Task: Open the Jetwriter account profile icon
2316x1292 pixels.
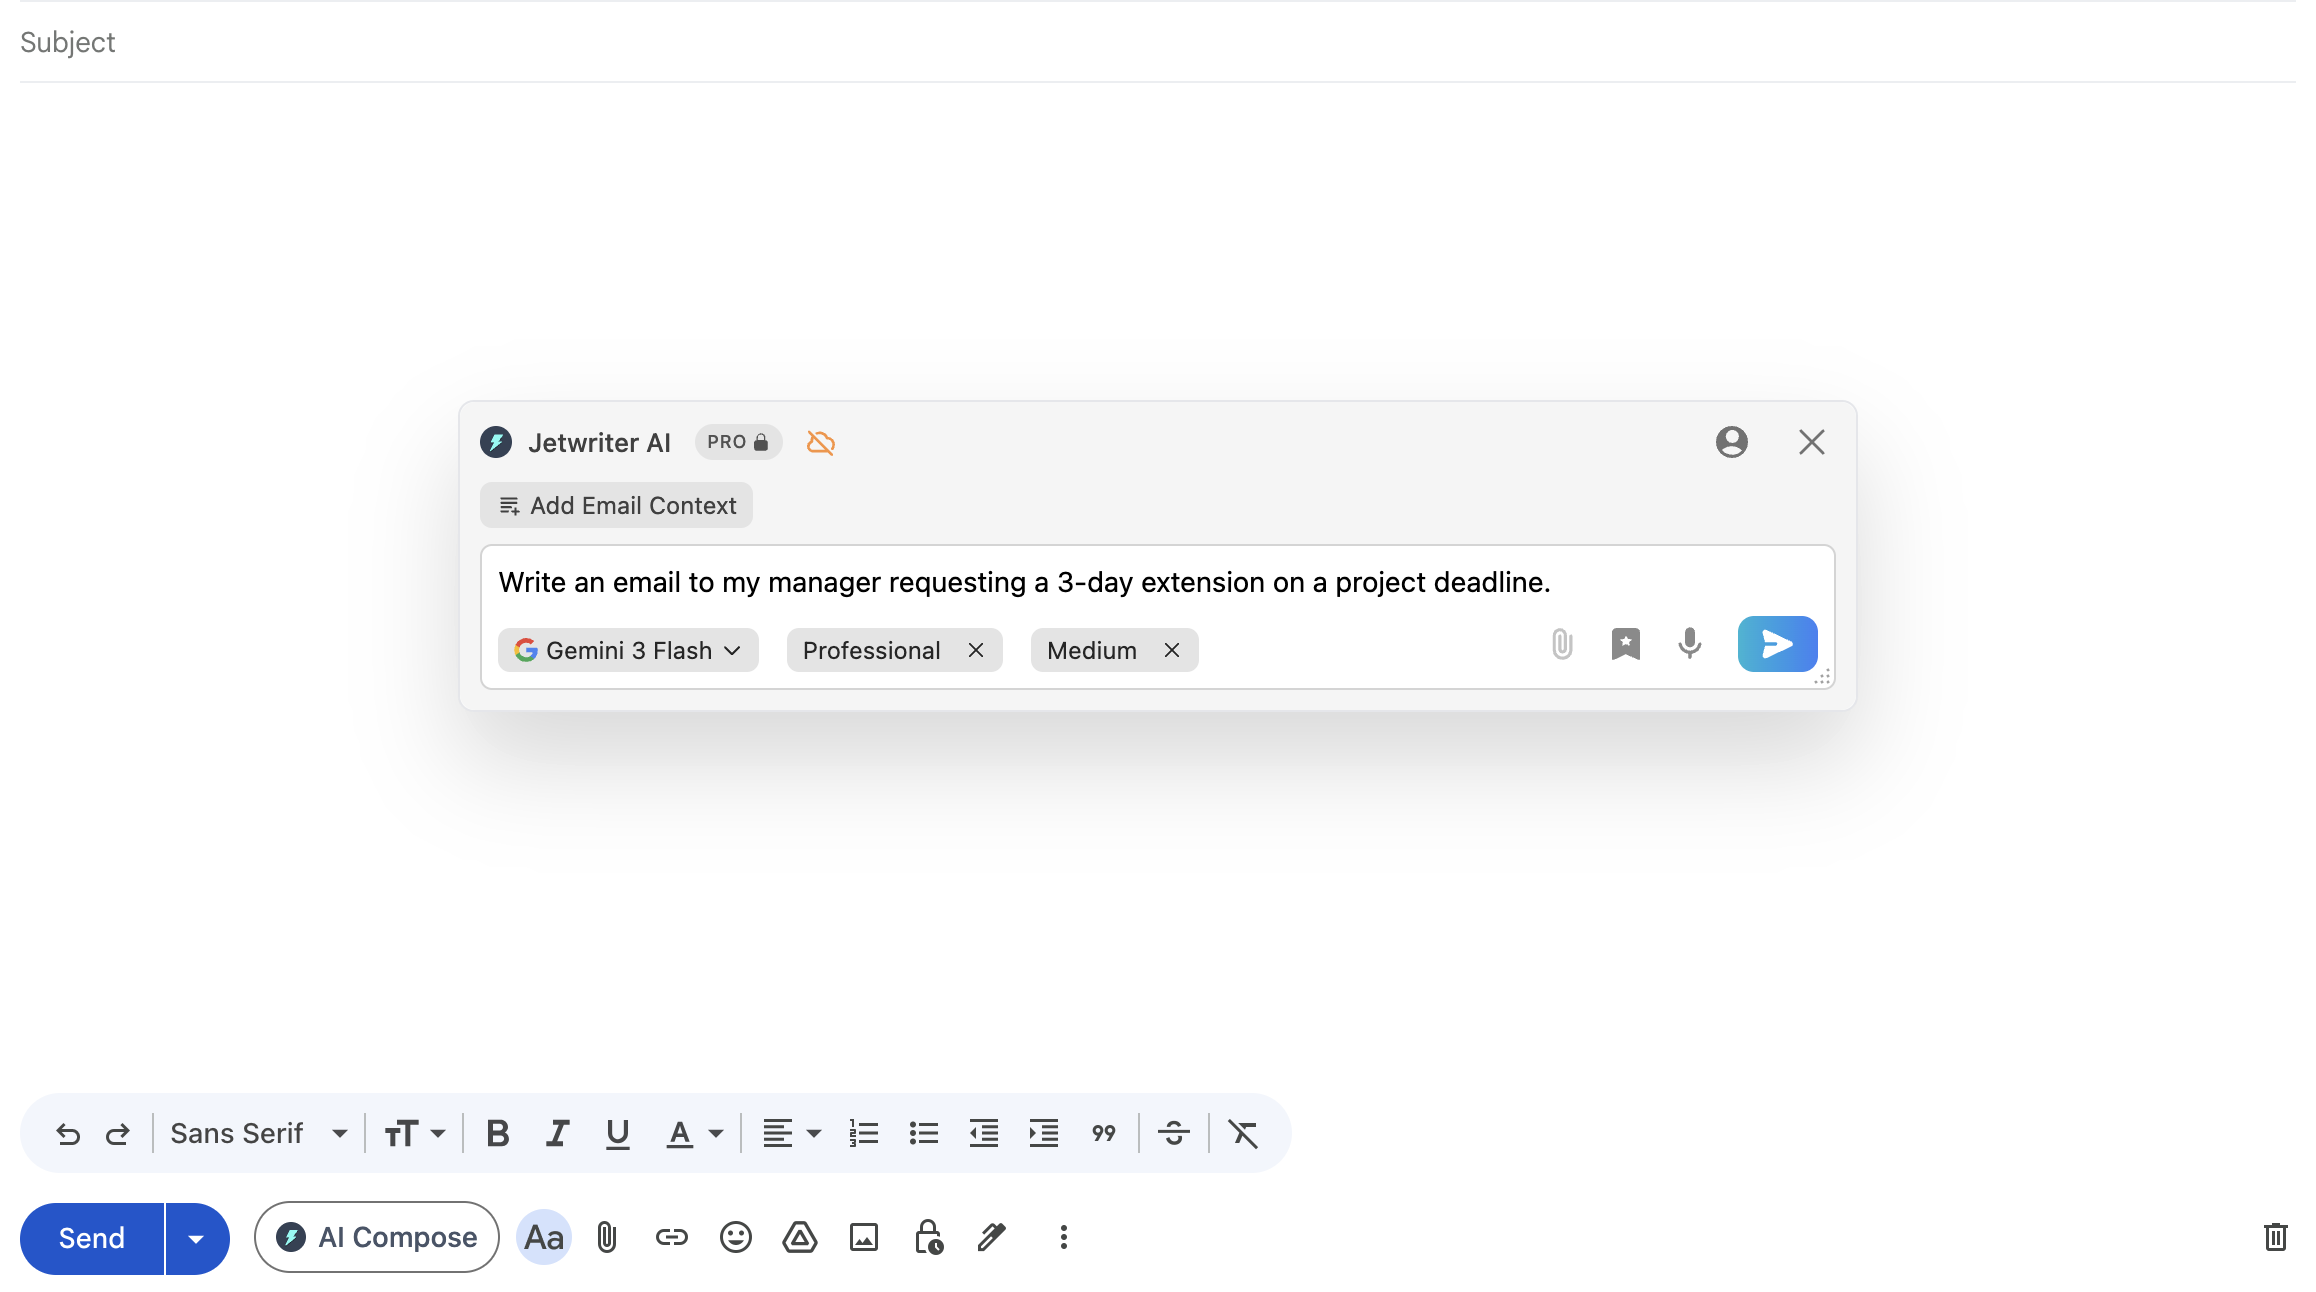Action: click(1732, 442)
